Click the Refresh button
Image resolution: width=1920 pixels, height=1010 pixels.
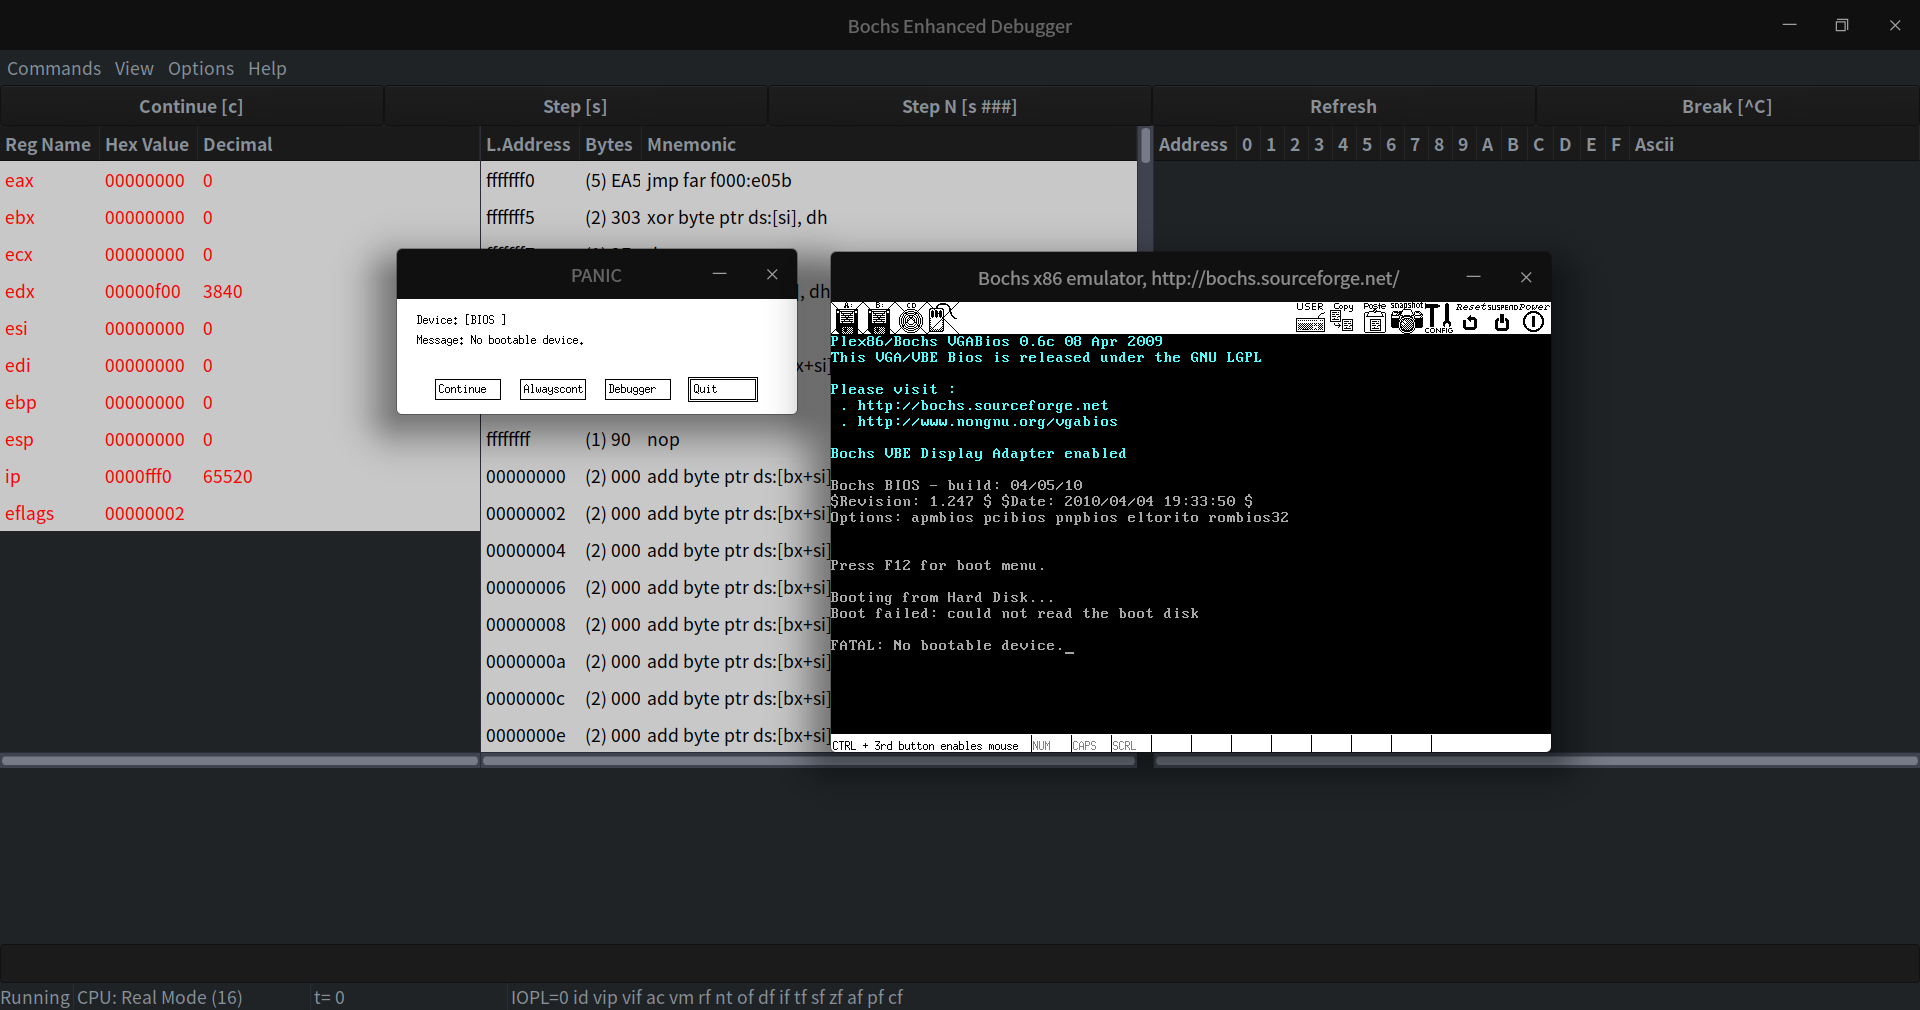[1343, 106]
